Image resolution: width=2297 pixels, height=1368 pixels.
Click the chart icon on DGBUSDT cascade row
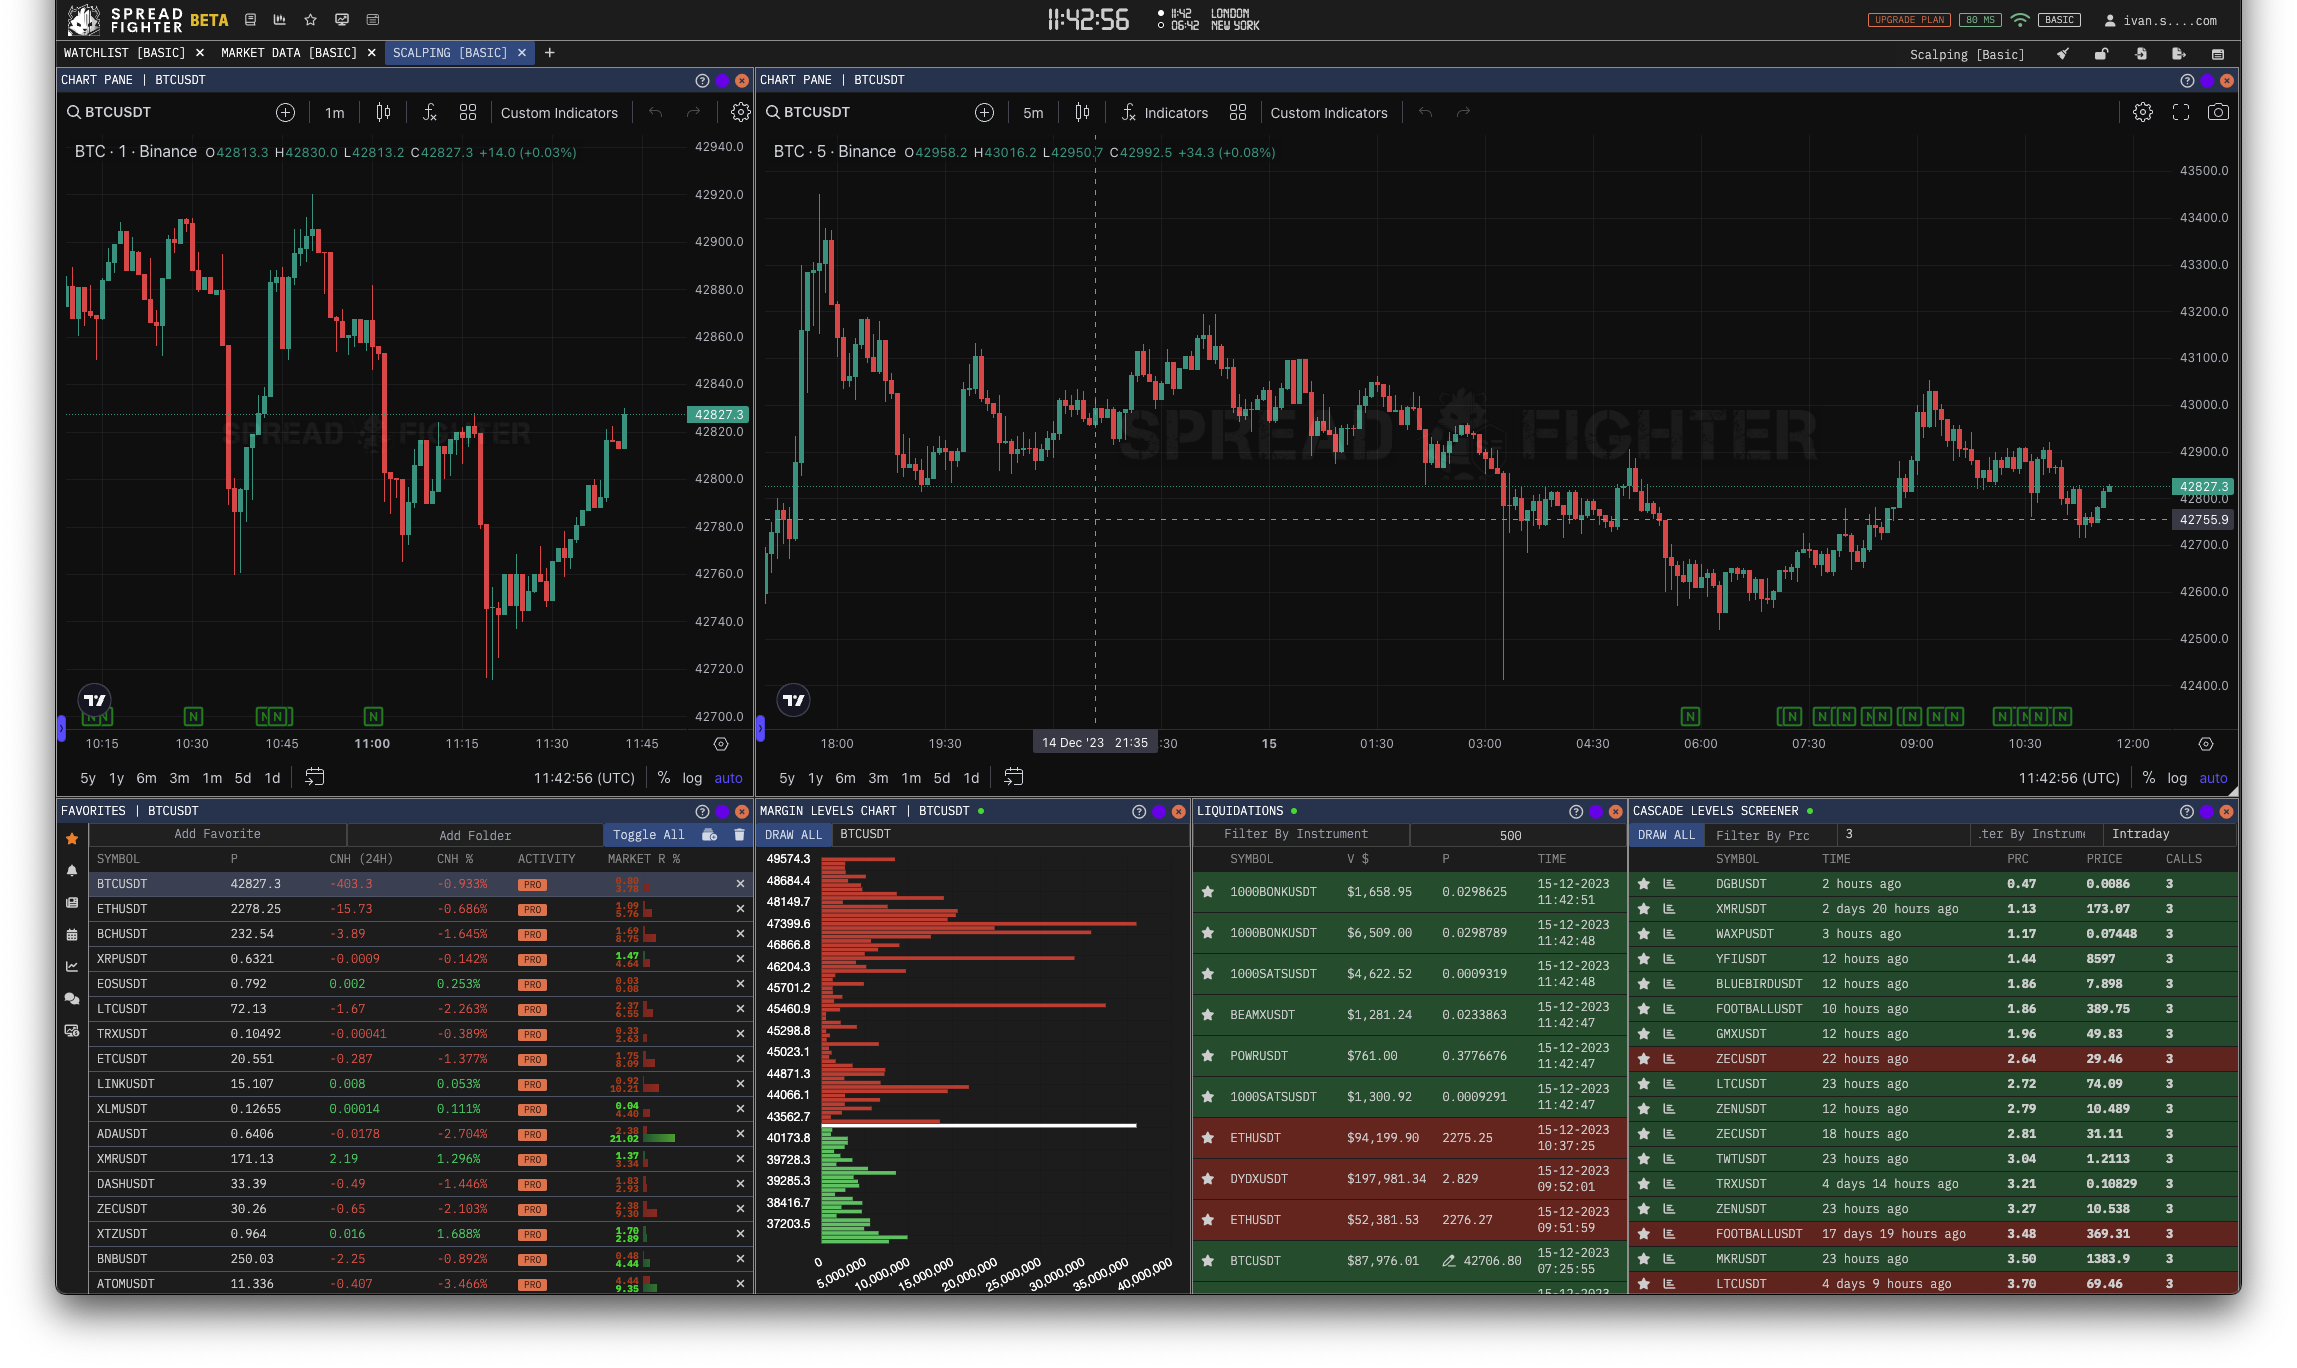click(x=1668, y=884)
